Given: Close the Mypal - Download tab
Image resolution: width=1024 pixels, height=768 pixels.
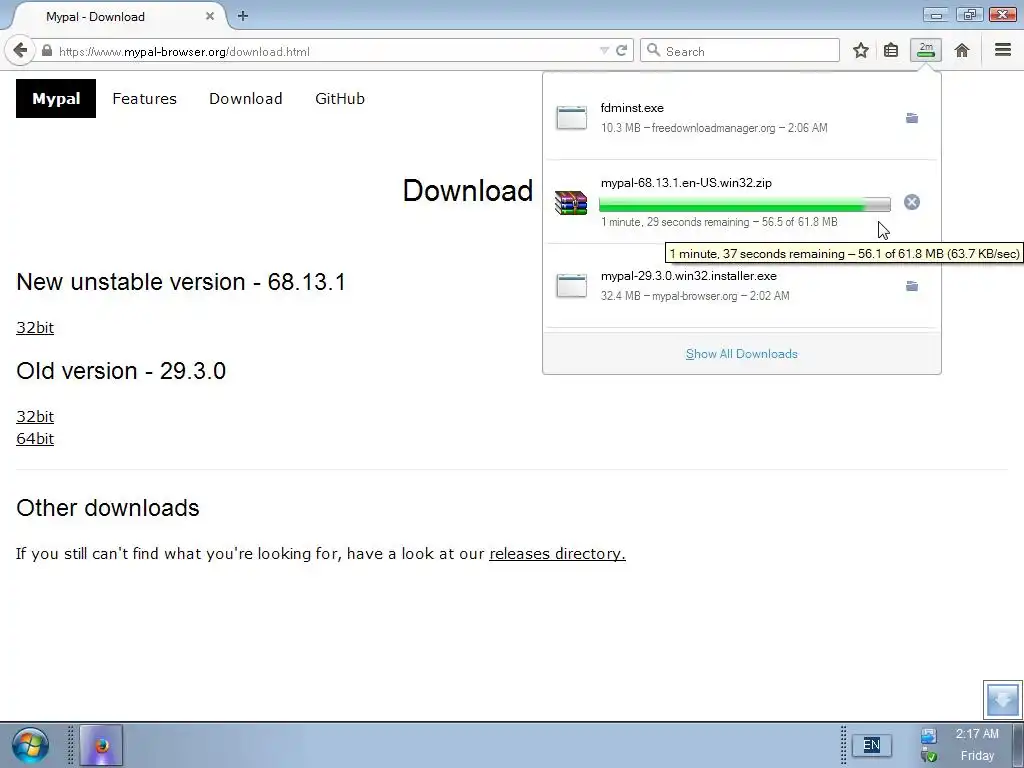Looking at the screenshot, I should click(210, 16).
